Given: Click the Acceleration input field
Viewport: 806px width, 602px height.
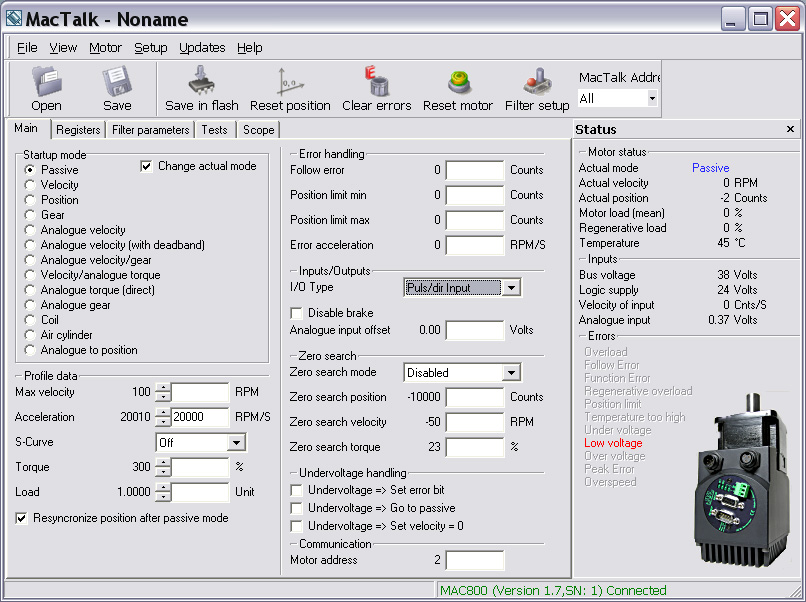Looking at the screenshot, I should click(199, 417).
